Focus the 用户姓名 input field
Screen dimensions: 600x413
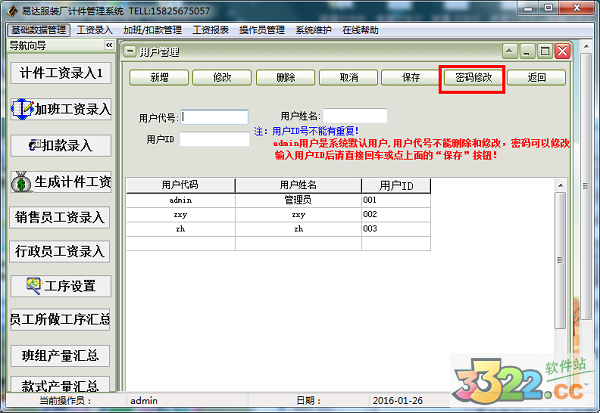click(x=355, y=116)
